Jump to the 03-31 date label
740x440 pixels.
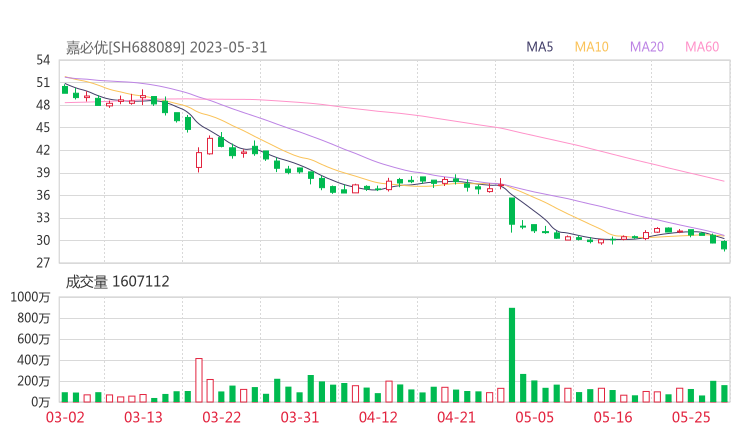(x=300, y=417)
